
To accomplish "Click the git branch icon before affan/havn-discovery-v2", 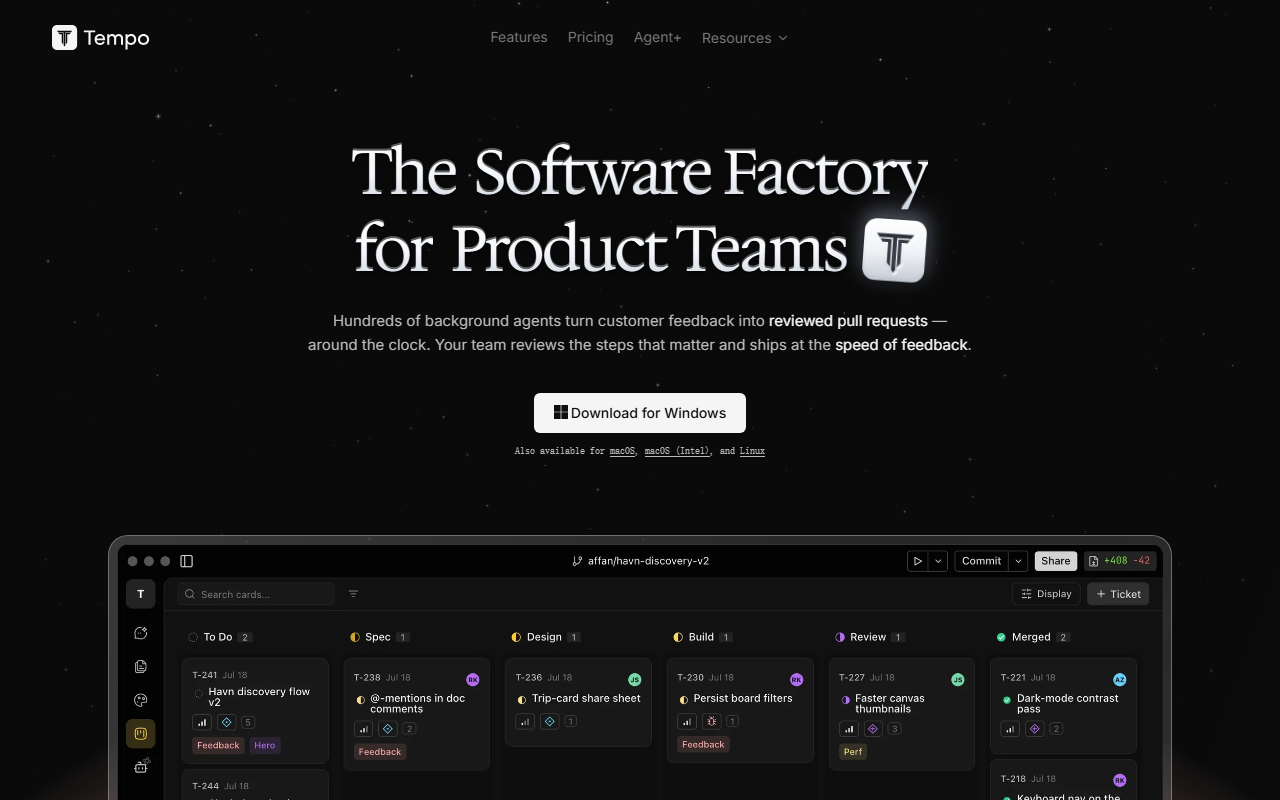I will click(x=577, y=561).
